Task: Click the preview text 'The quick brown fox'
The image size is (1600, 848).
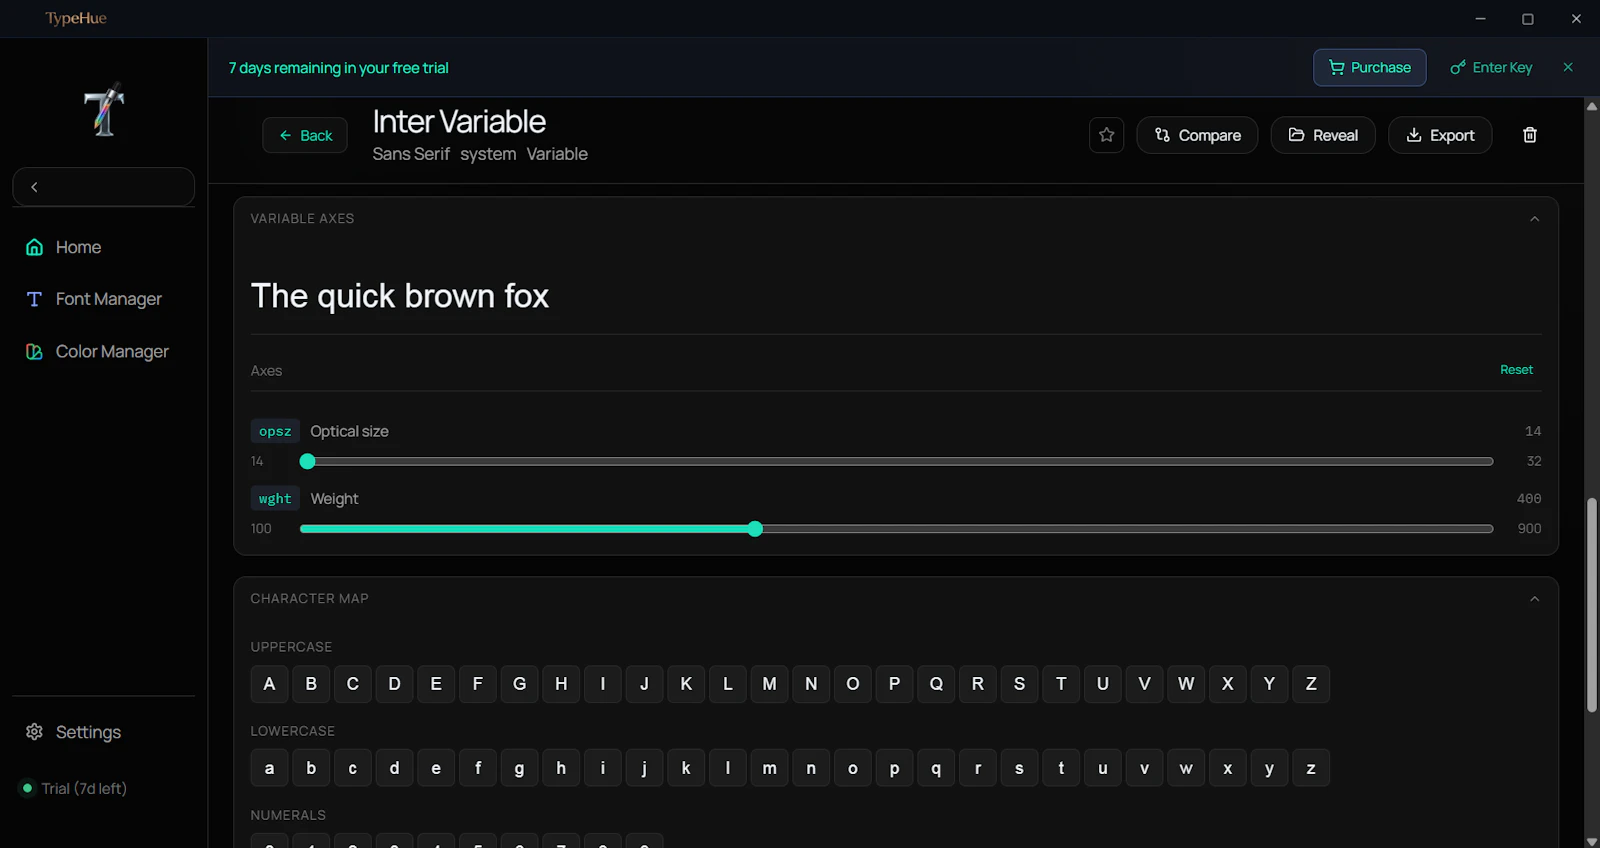Action: (400, 296)
